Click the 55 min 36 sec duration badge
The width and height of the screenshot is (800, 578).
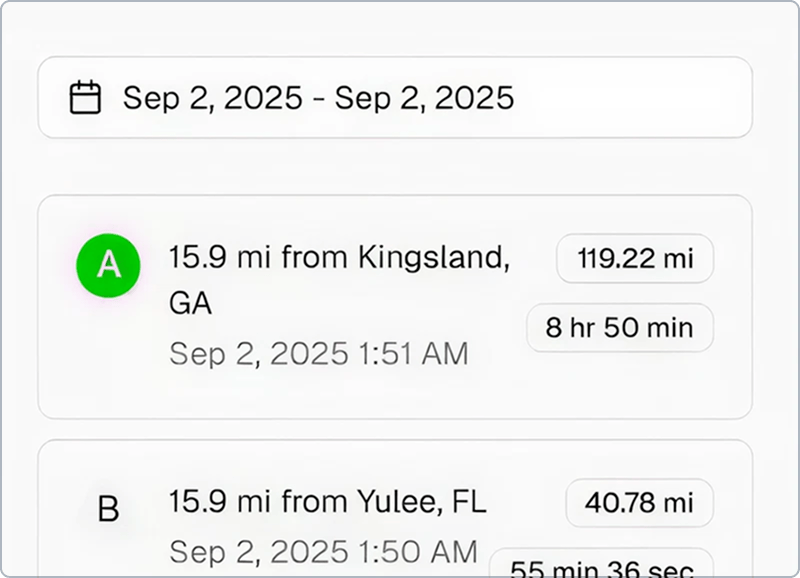coord(602,567)
